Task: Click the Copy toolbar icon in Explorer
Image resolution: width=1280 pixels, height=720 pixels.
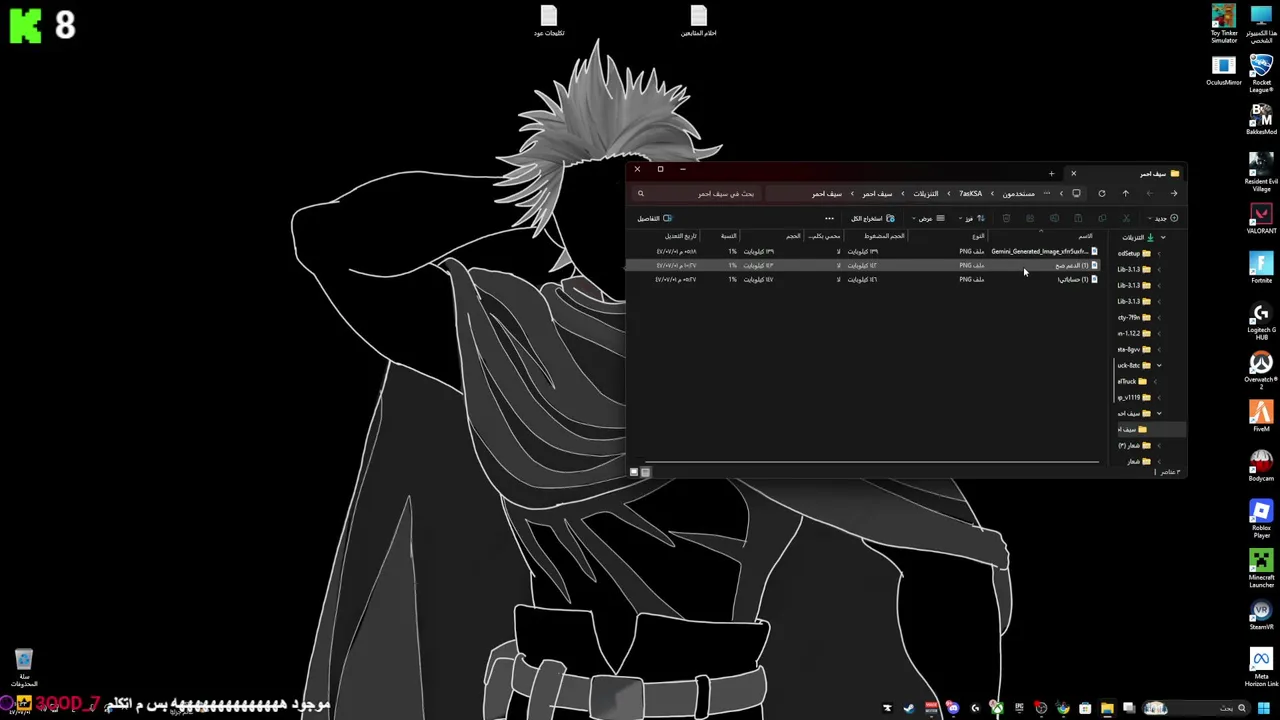Action: [x=1102, y=218]
